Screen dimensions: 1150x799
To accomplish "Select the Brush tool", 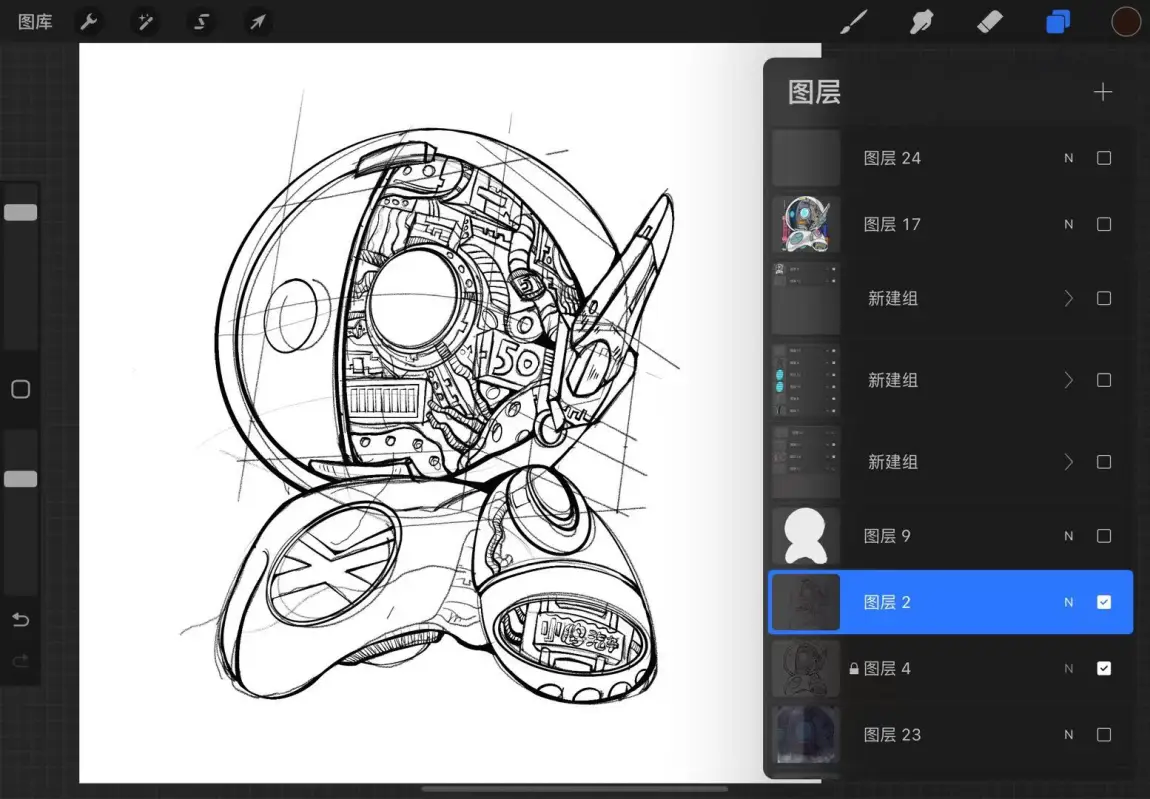I will 854,22.
